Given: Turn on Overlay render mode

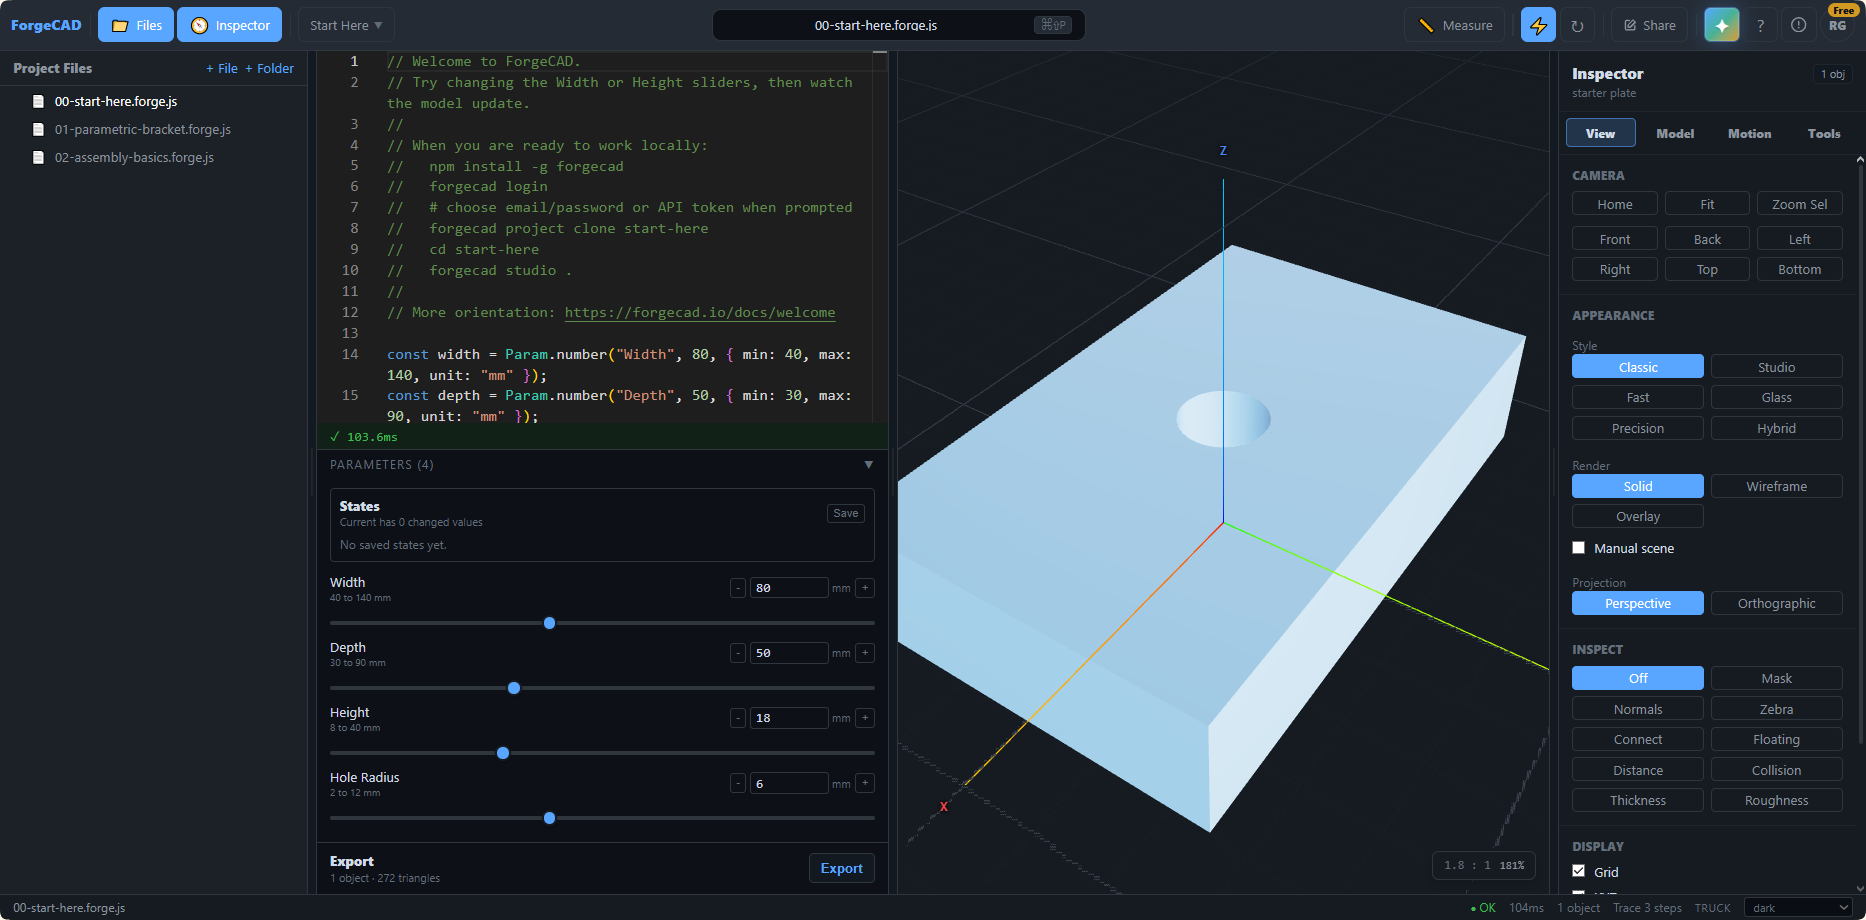Looking at the screenshot, I should point(1638,516).
